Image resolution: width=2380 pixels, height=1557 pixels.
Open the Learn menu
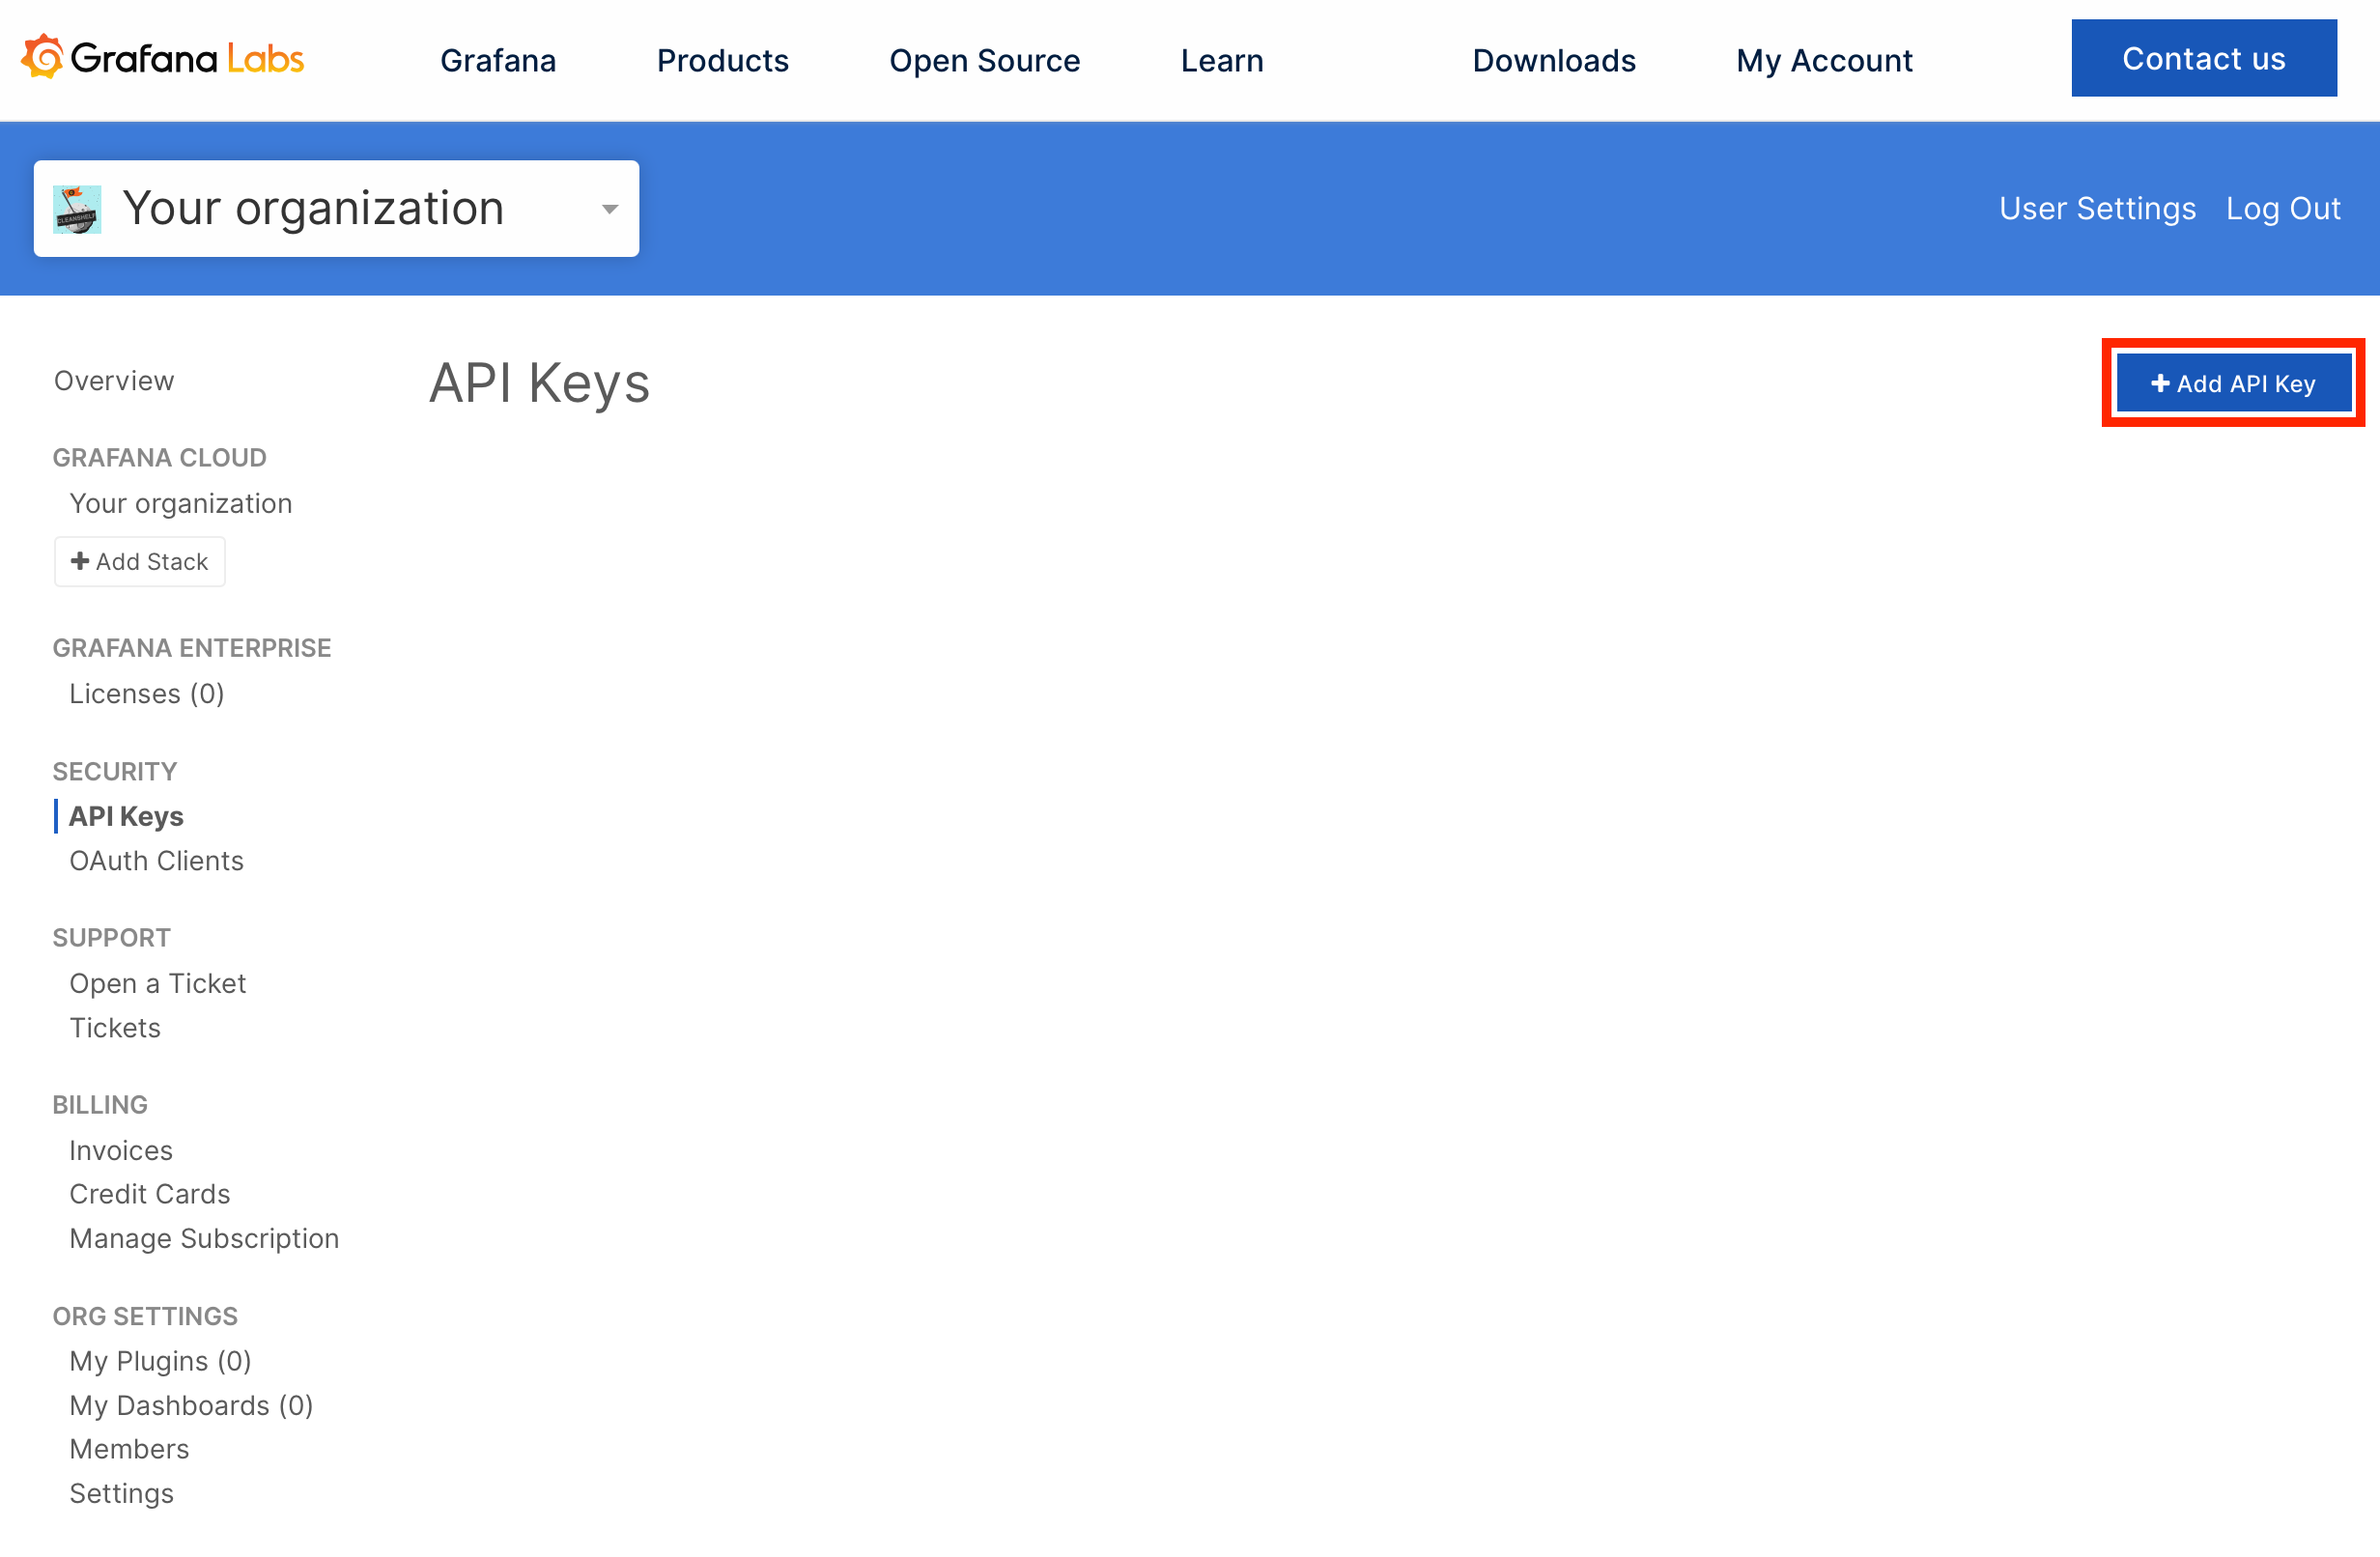(x=1221, y=60)
